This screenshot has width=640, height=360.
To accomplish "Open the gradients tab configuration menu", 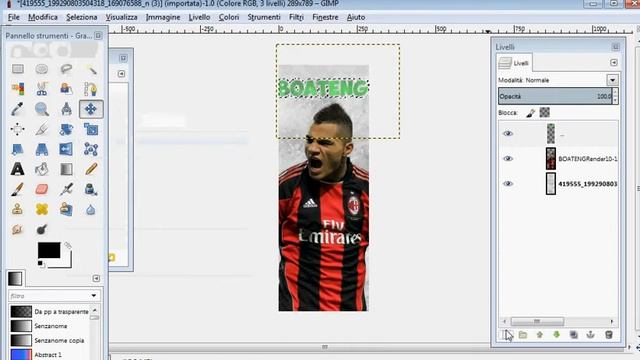I will pos(96,278).
